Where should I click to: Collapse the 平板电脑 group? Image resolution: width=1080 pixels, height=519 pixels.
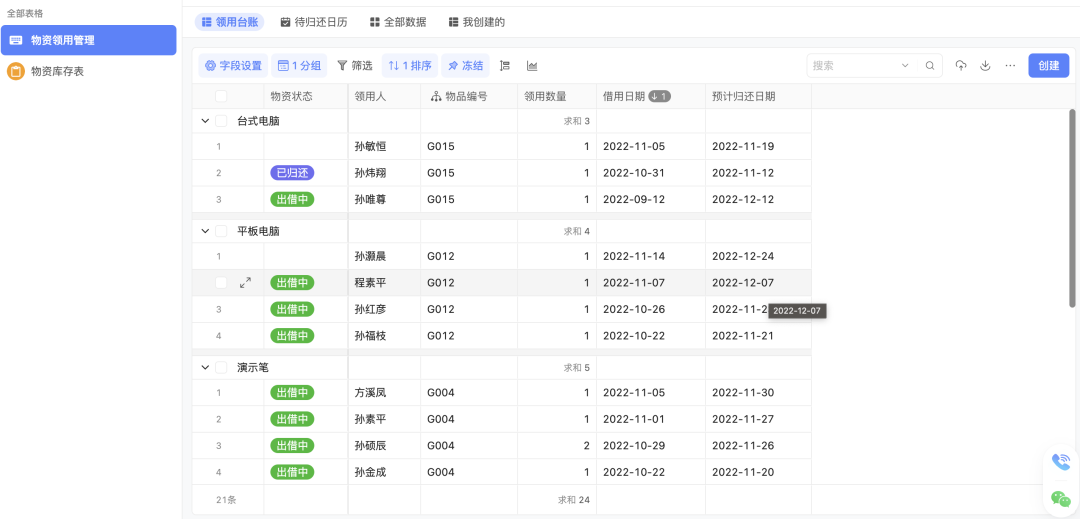click(x=205, y=231)
